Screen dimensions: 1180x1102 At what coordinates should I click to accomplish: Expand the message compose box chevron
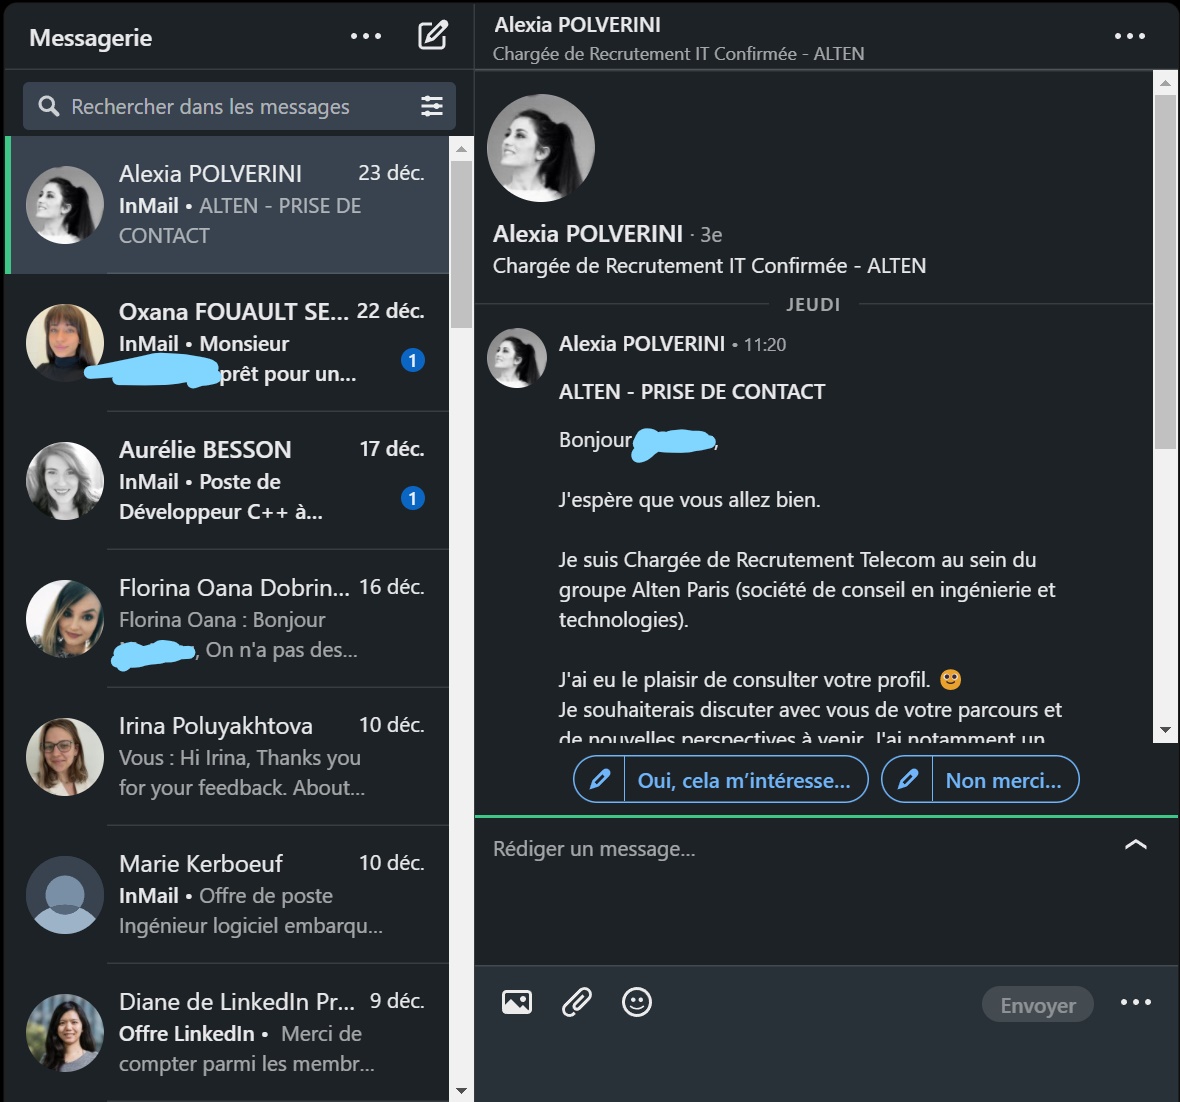click(x=1136, y=845)
